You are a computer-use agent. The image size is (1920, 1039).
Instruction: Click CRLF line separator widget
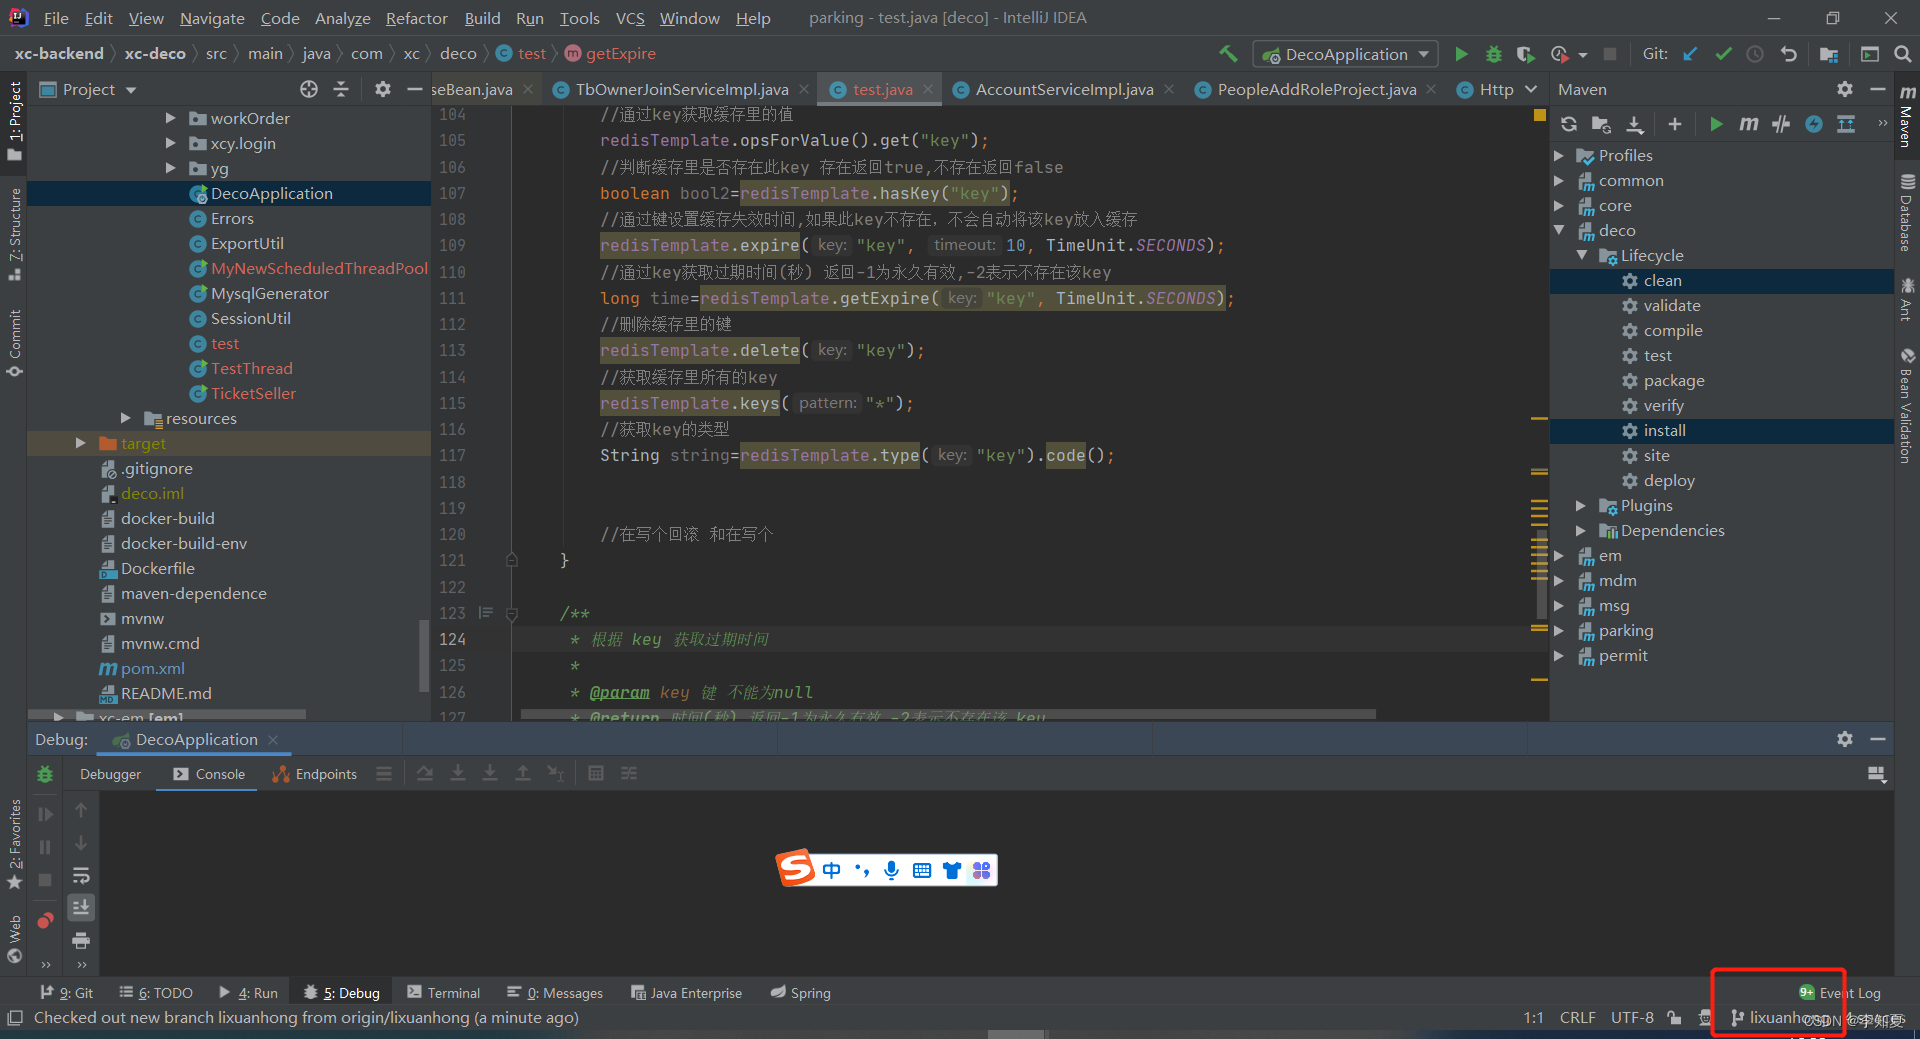(1577, 1018)
